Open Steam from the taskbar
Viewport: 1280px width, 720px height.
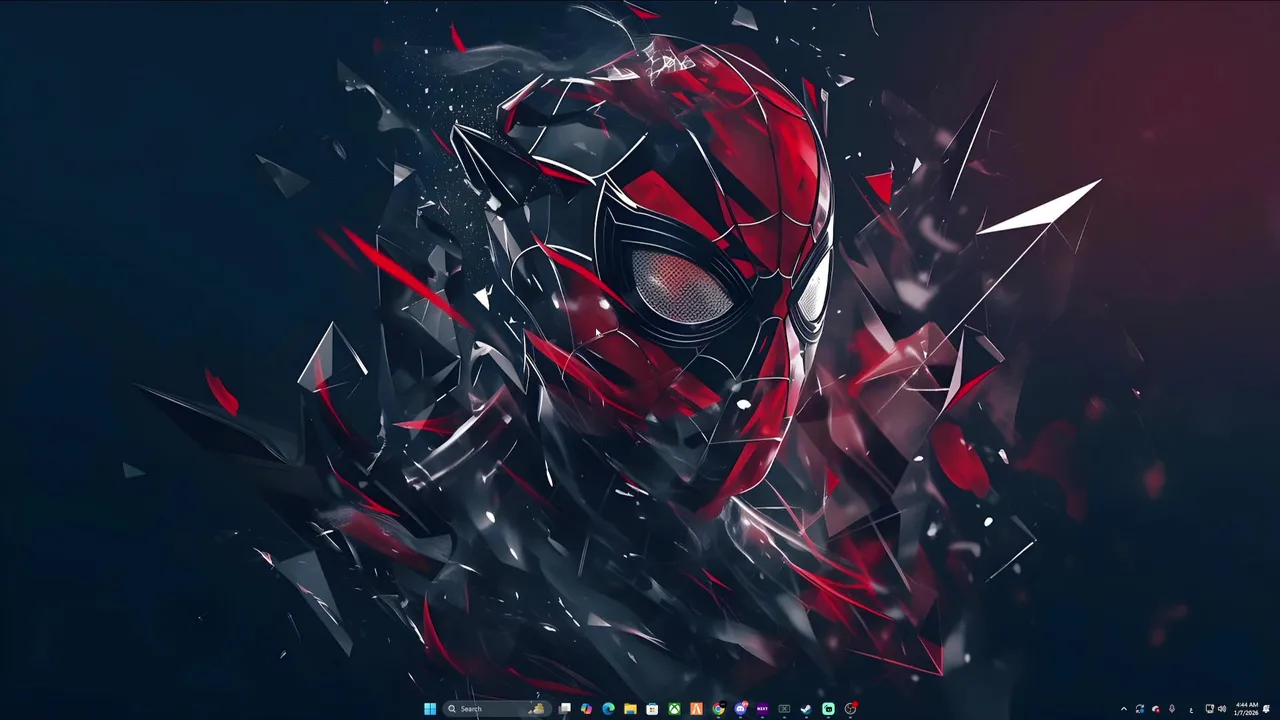pos(806,709)
